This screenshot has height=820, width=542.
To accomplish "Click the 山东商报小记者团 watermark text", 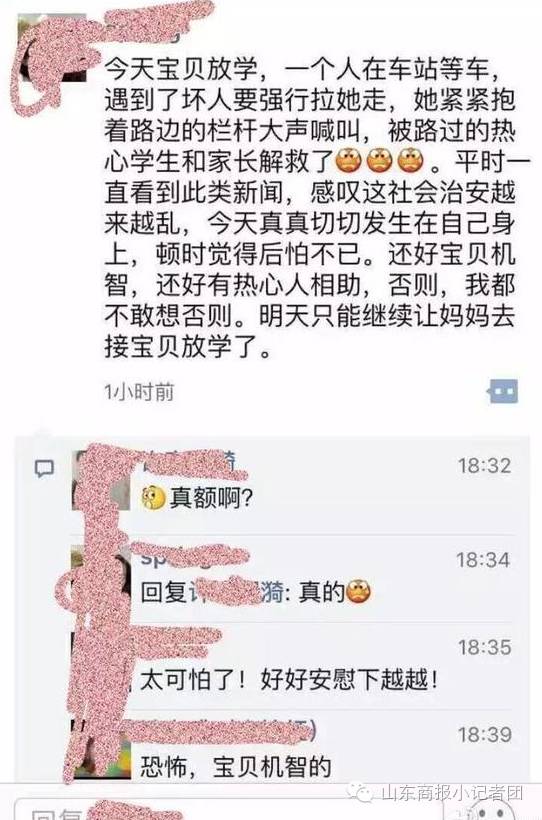I will 453,793.
